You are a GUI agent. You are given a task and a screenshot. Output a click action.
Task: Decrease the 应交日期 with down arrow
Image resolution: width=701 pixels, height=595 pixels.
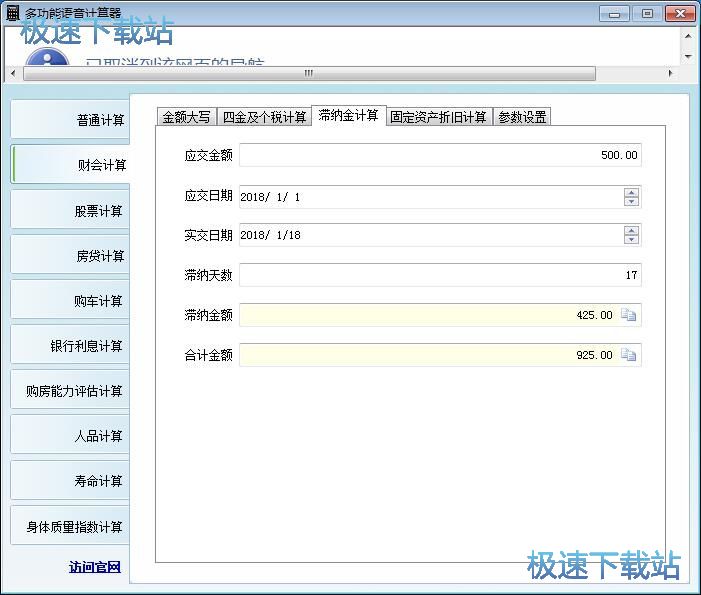(x=631, y=202)
